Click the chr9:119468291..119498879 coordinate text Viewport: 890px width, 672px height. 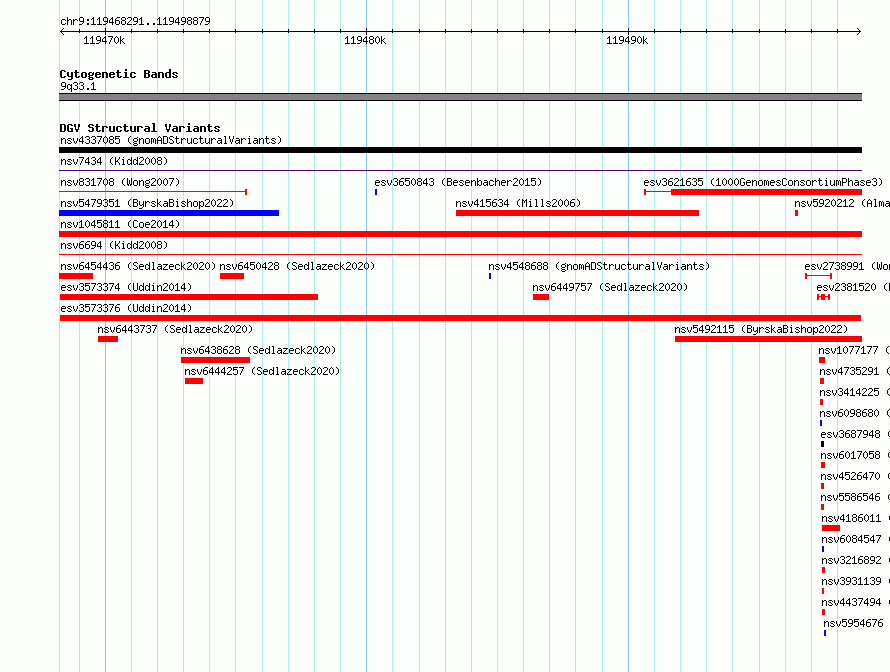coord(135,21)
